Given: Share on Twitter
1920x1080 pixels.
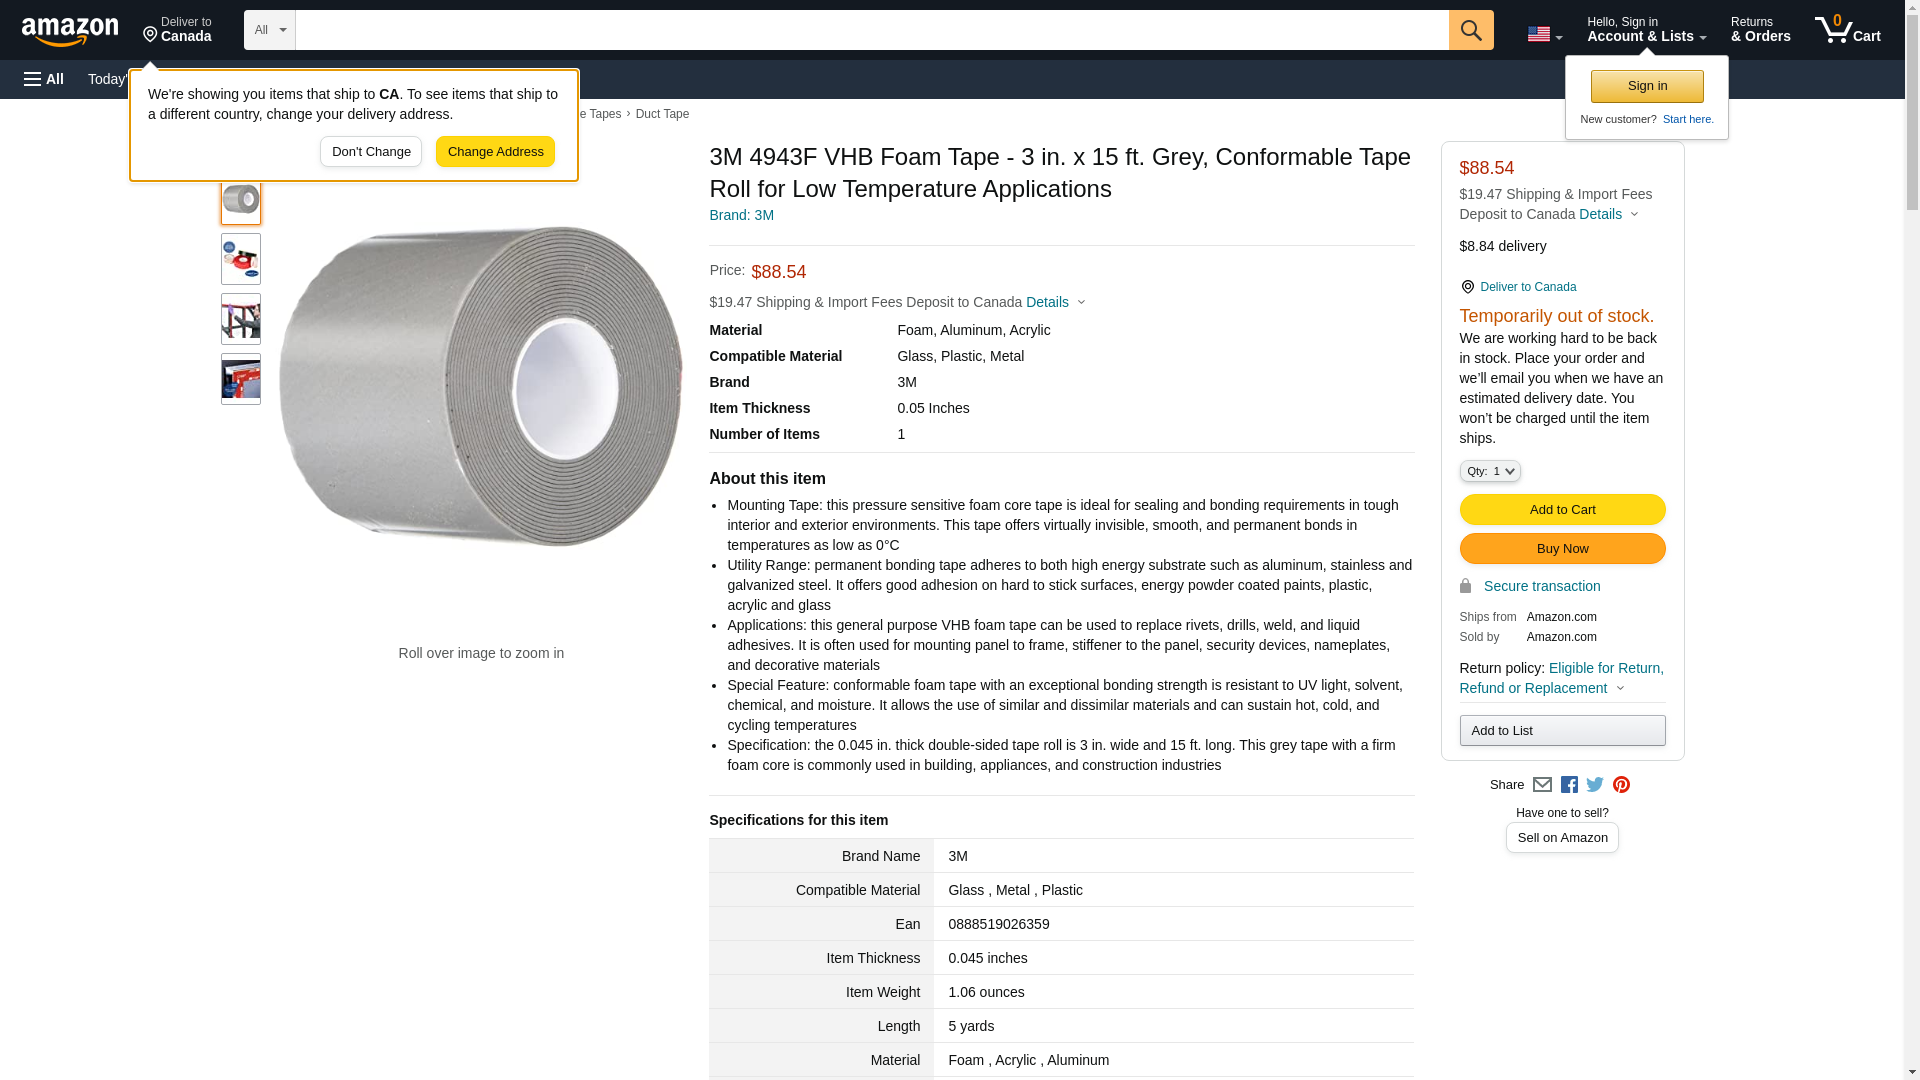Looking at the screenshot, I should coord(1595,785).
